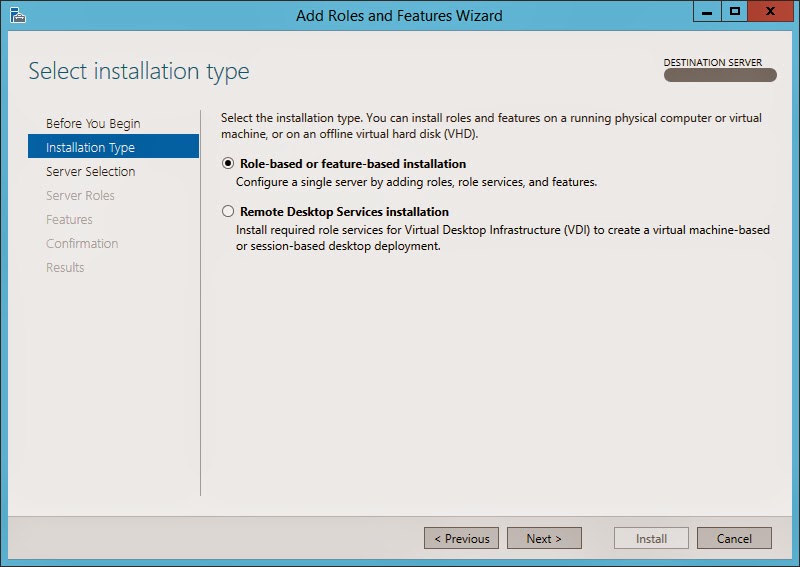Cancel the wizard
Viewport: 800px width, 567px height.
pos(734,538)
